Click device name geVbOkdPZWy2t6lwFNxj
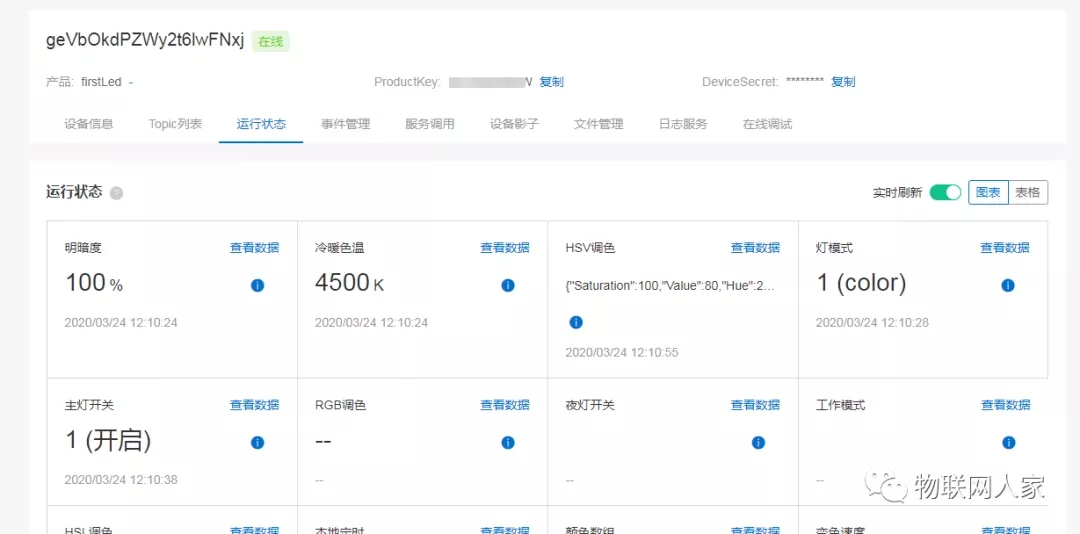 point(145,41)
